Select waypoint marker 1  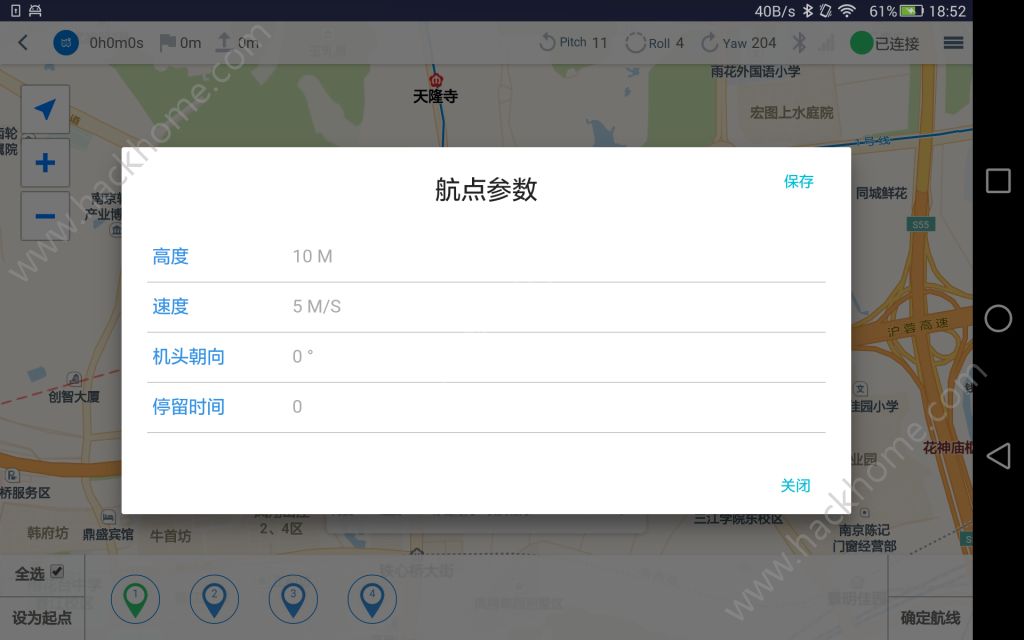(x=135, y=600)
